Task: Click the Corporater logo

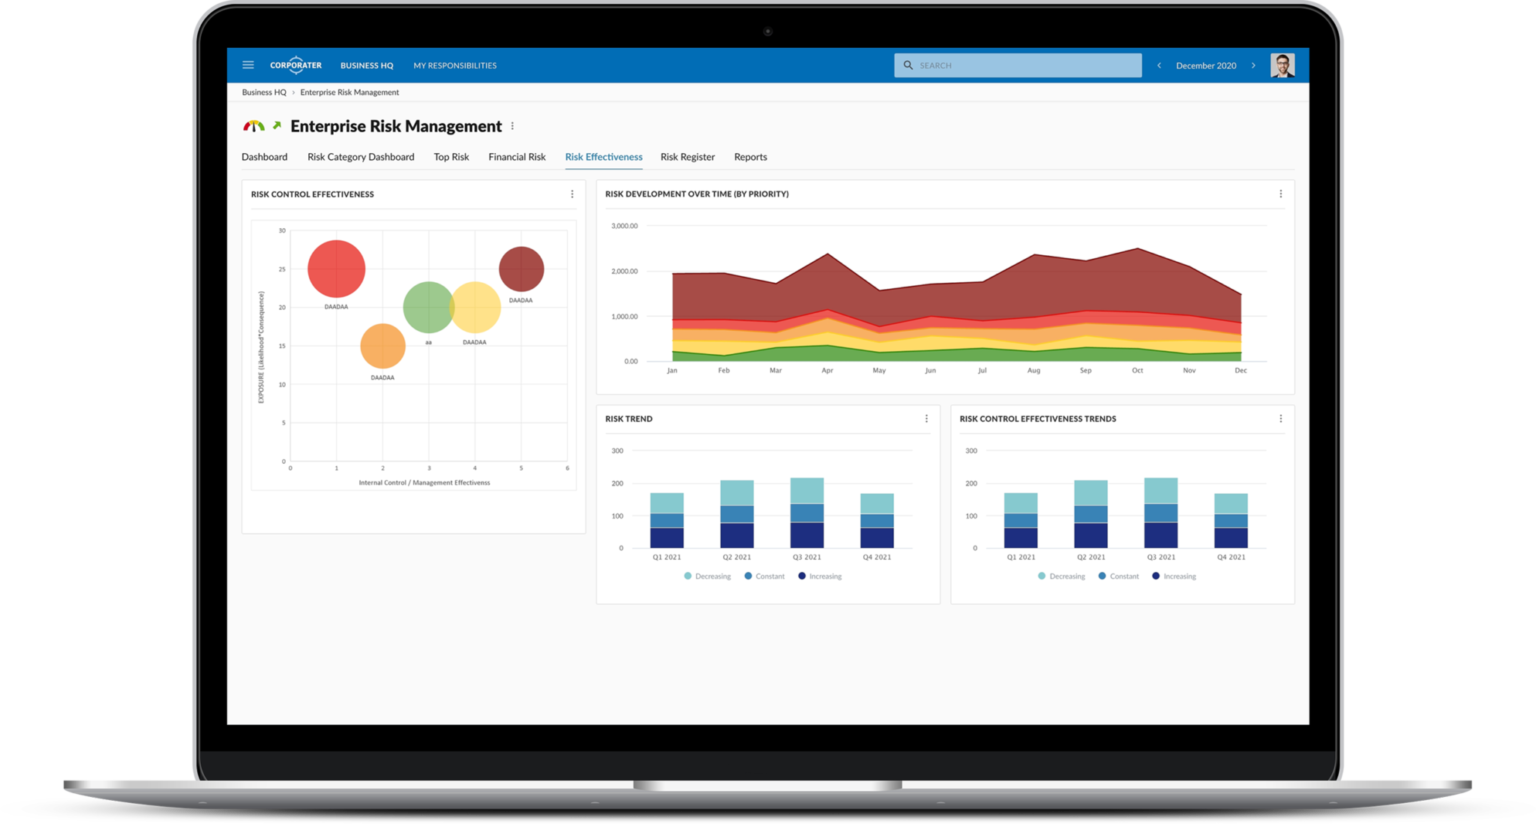Action: click(x=295, y=65)
